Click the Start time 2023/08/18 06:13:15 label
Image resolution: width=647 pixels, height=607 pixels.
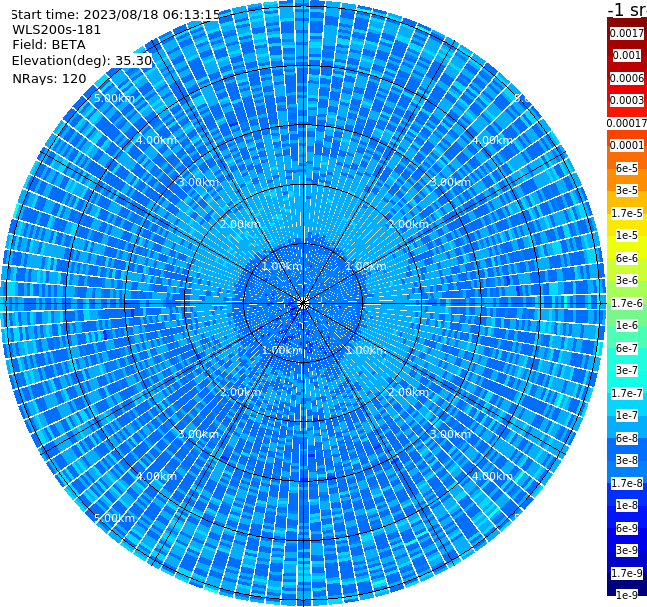116,15
